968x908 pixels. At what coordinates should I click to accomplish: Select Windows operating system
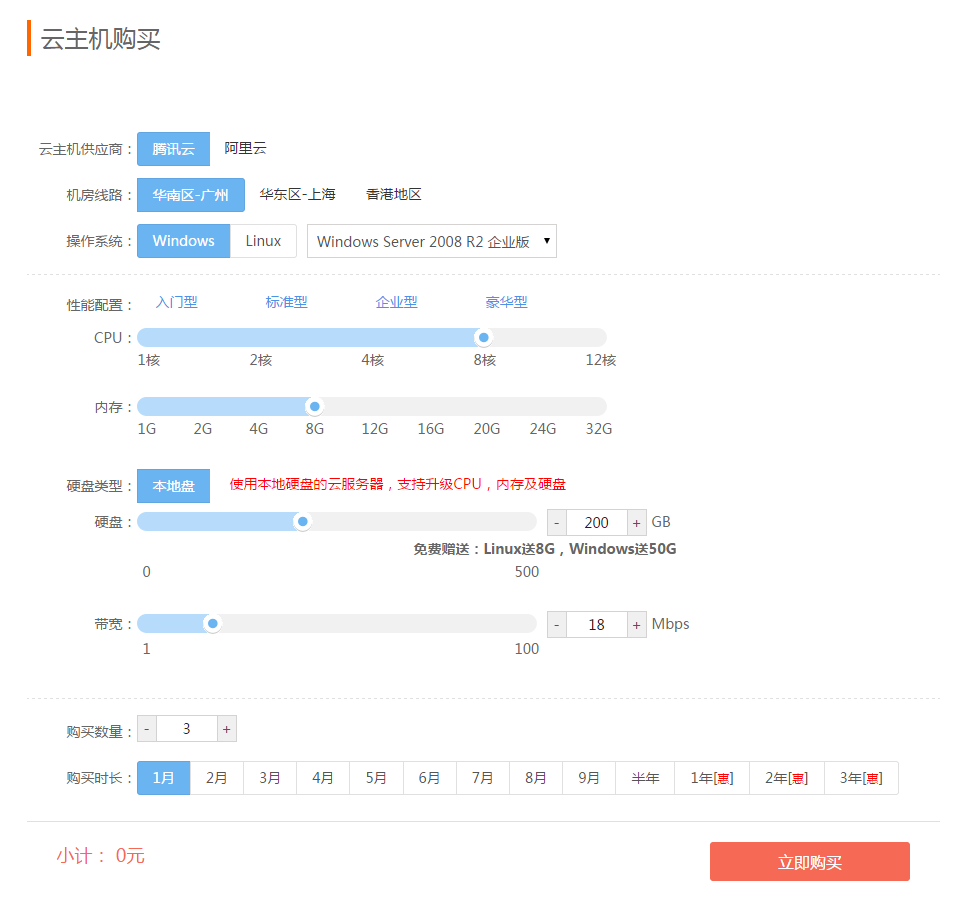[183, 241]
